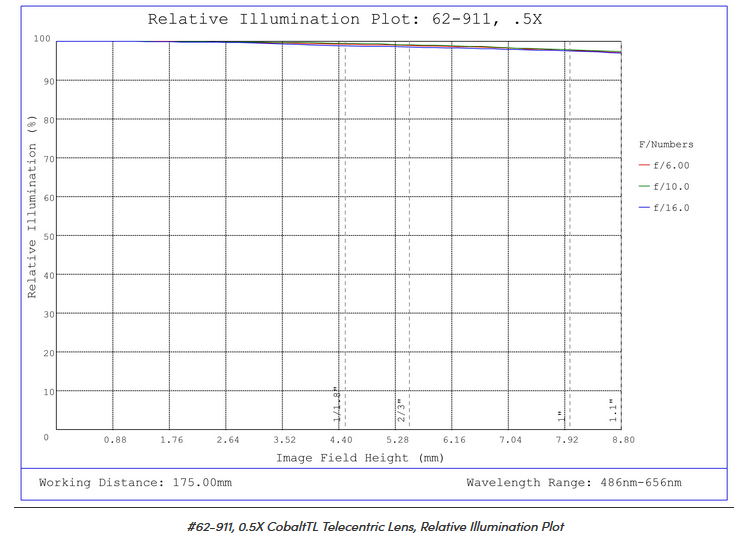Click the 8.80 x-axis tick value

click(x=623, y=439)
